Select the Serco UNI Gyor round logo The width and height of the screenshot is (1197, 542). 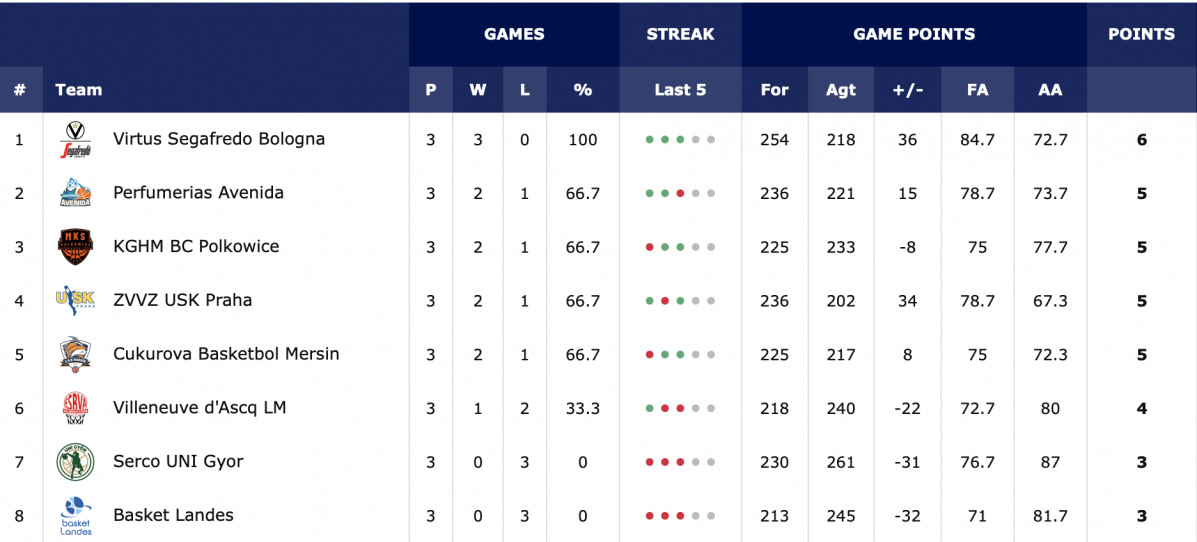click(76, 462)
